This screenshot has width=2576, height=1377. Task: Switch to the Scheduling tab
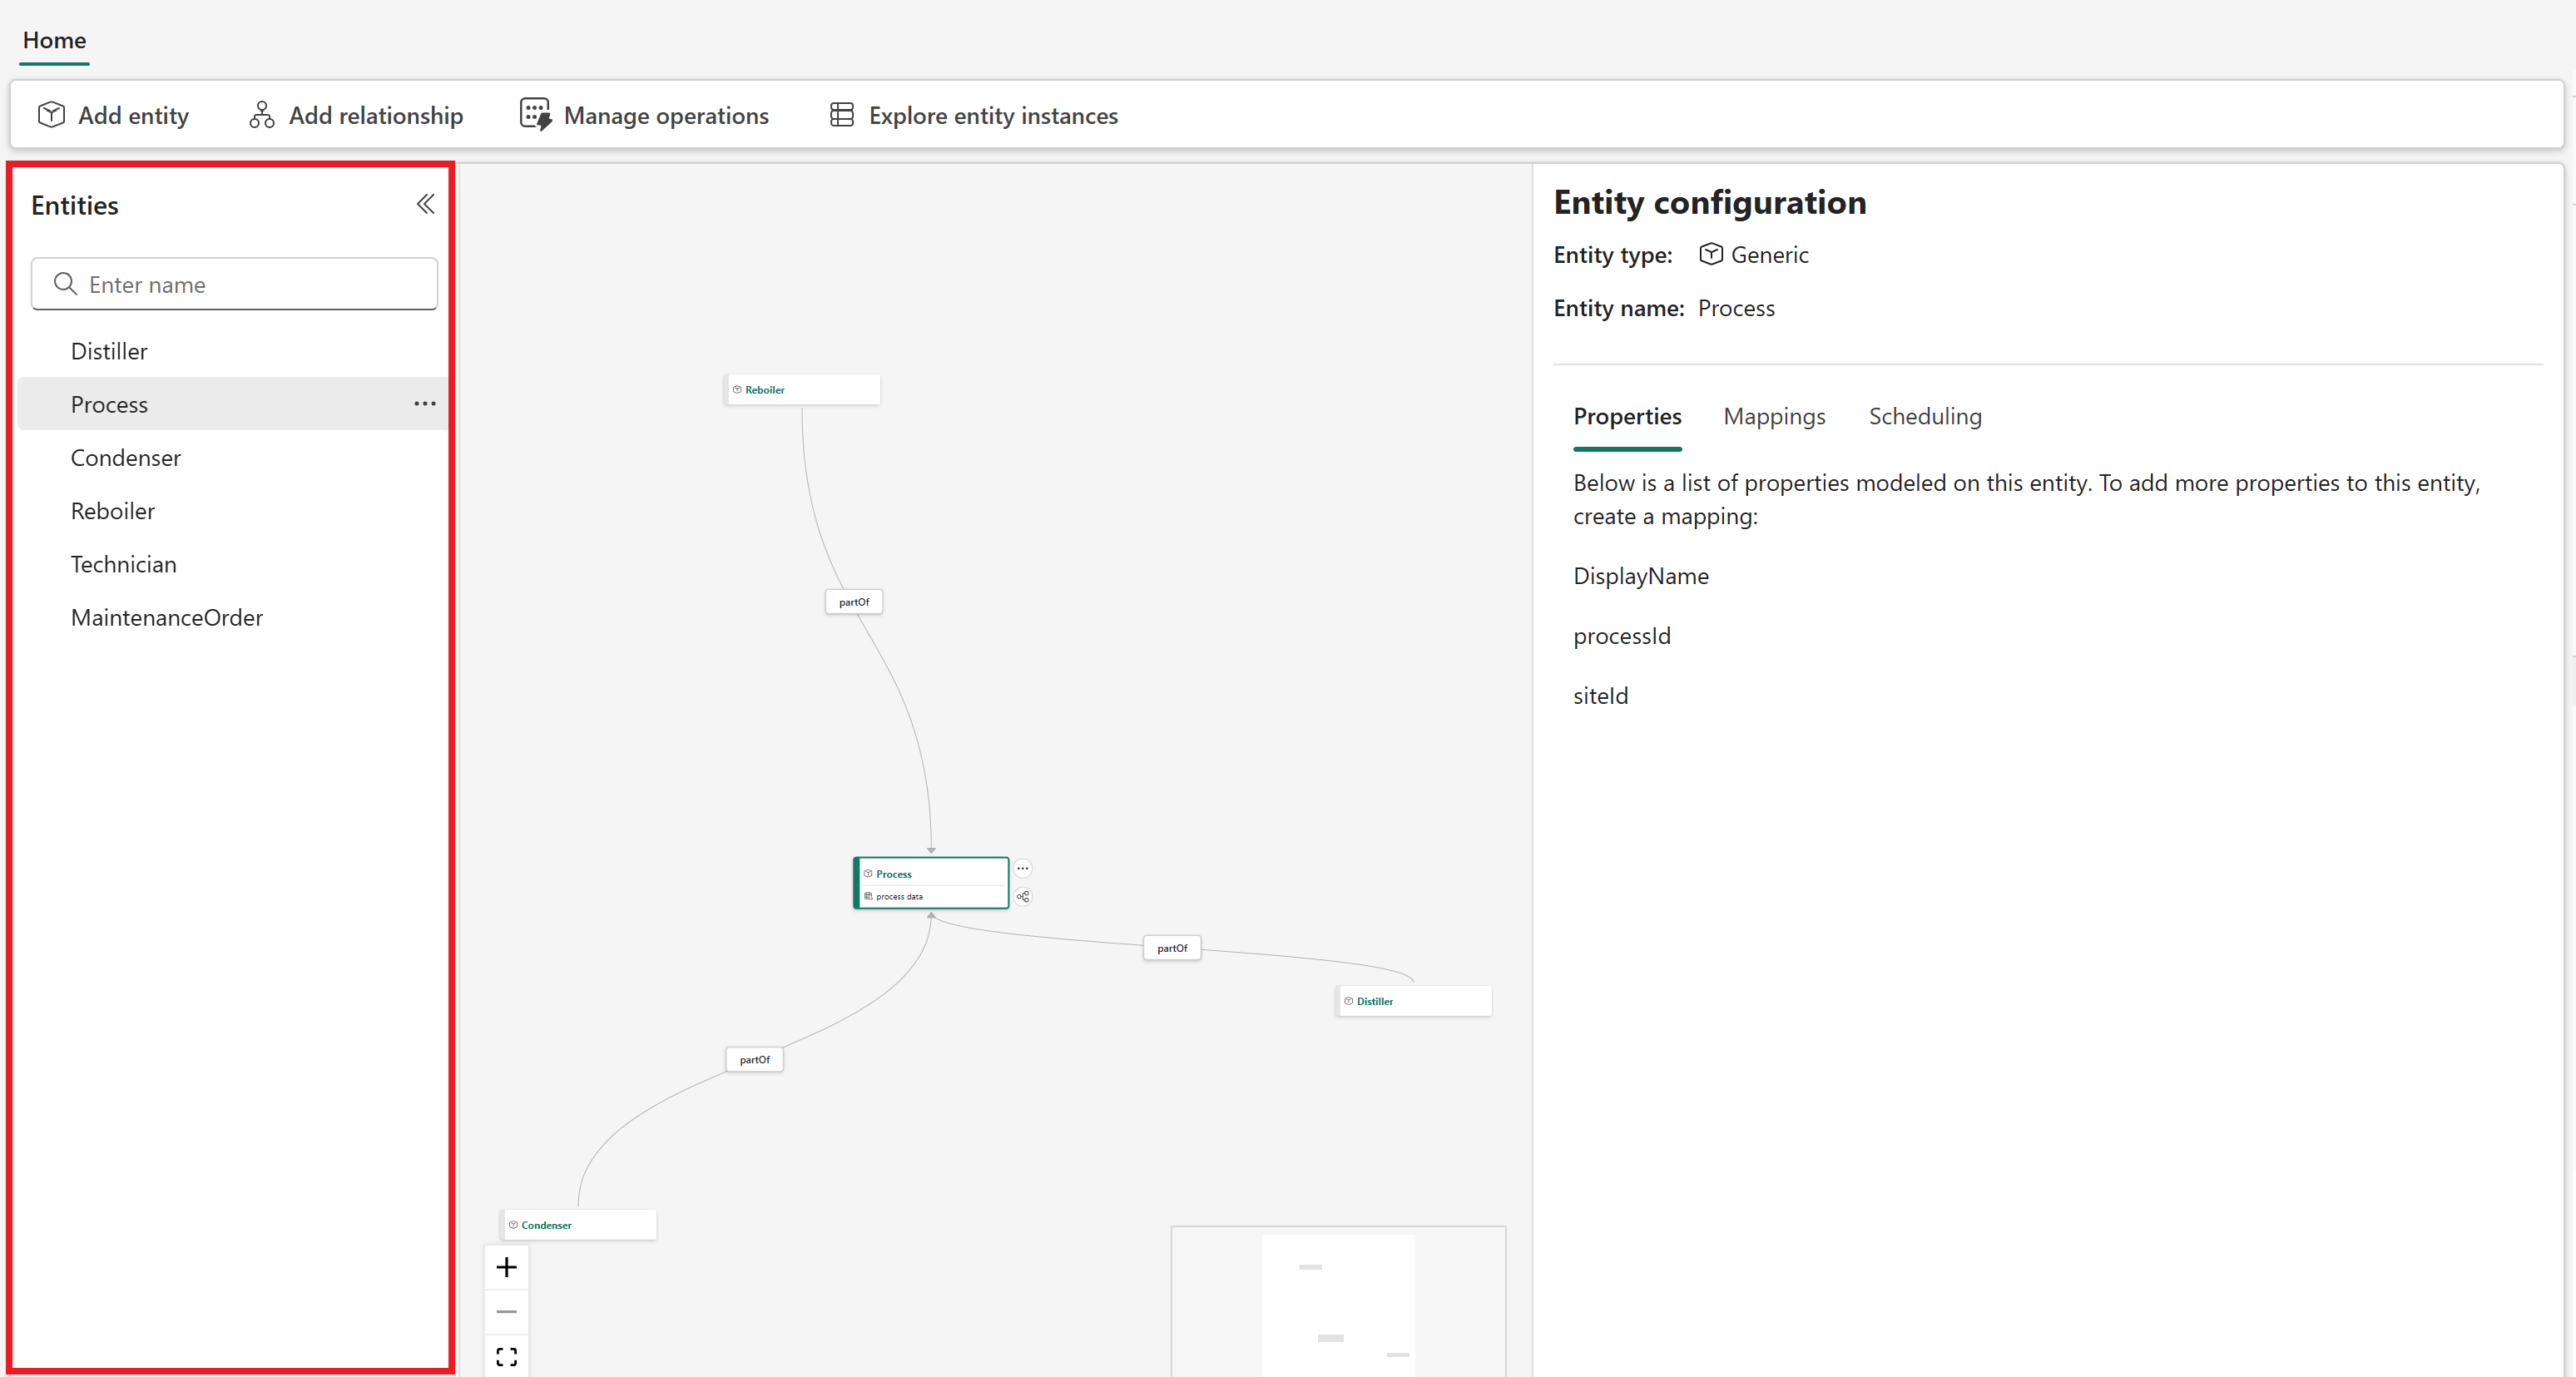coord(1925,416)
